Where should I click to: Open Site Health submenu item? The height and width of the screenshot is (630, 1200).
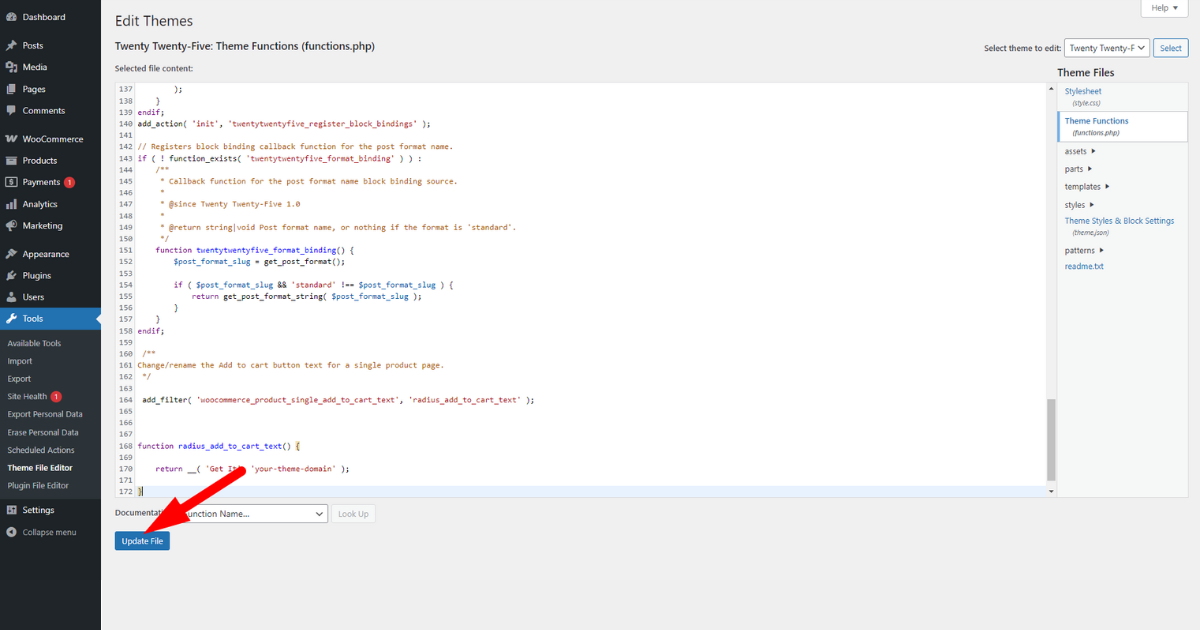(x=27, y=397)
